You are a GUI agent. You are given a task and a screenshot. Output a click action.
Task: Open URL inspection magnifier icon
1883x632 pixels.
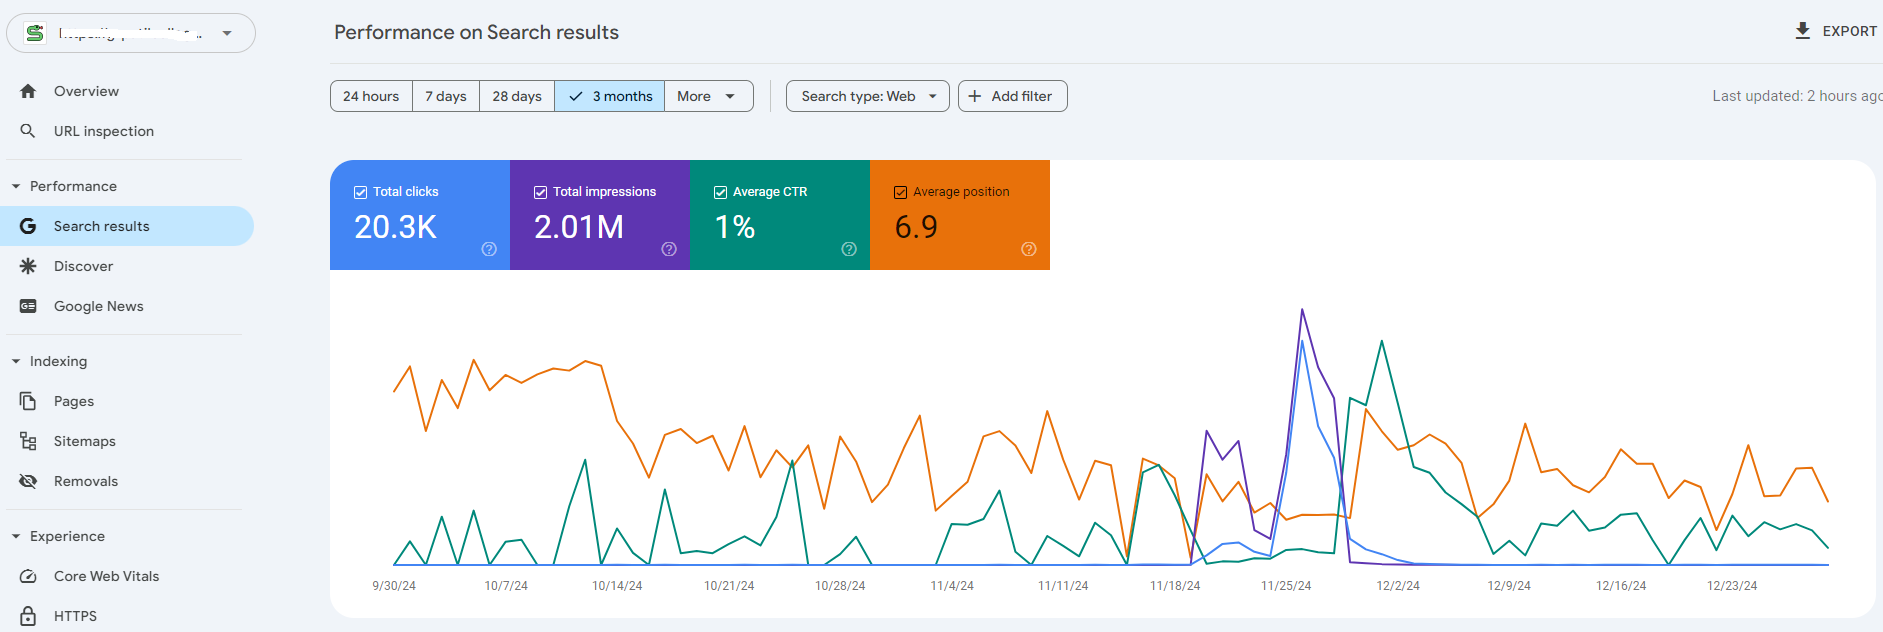coord(28,131)
